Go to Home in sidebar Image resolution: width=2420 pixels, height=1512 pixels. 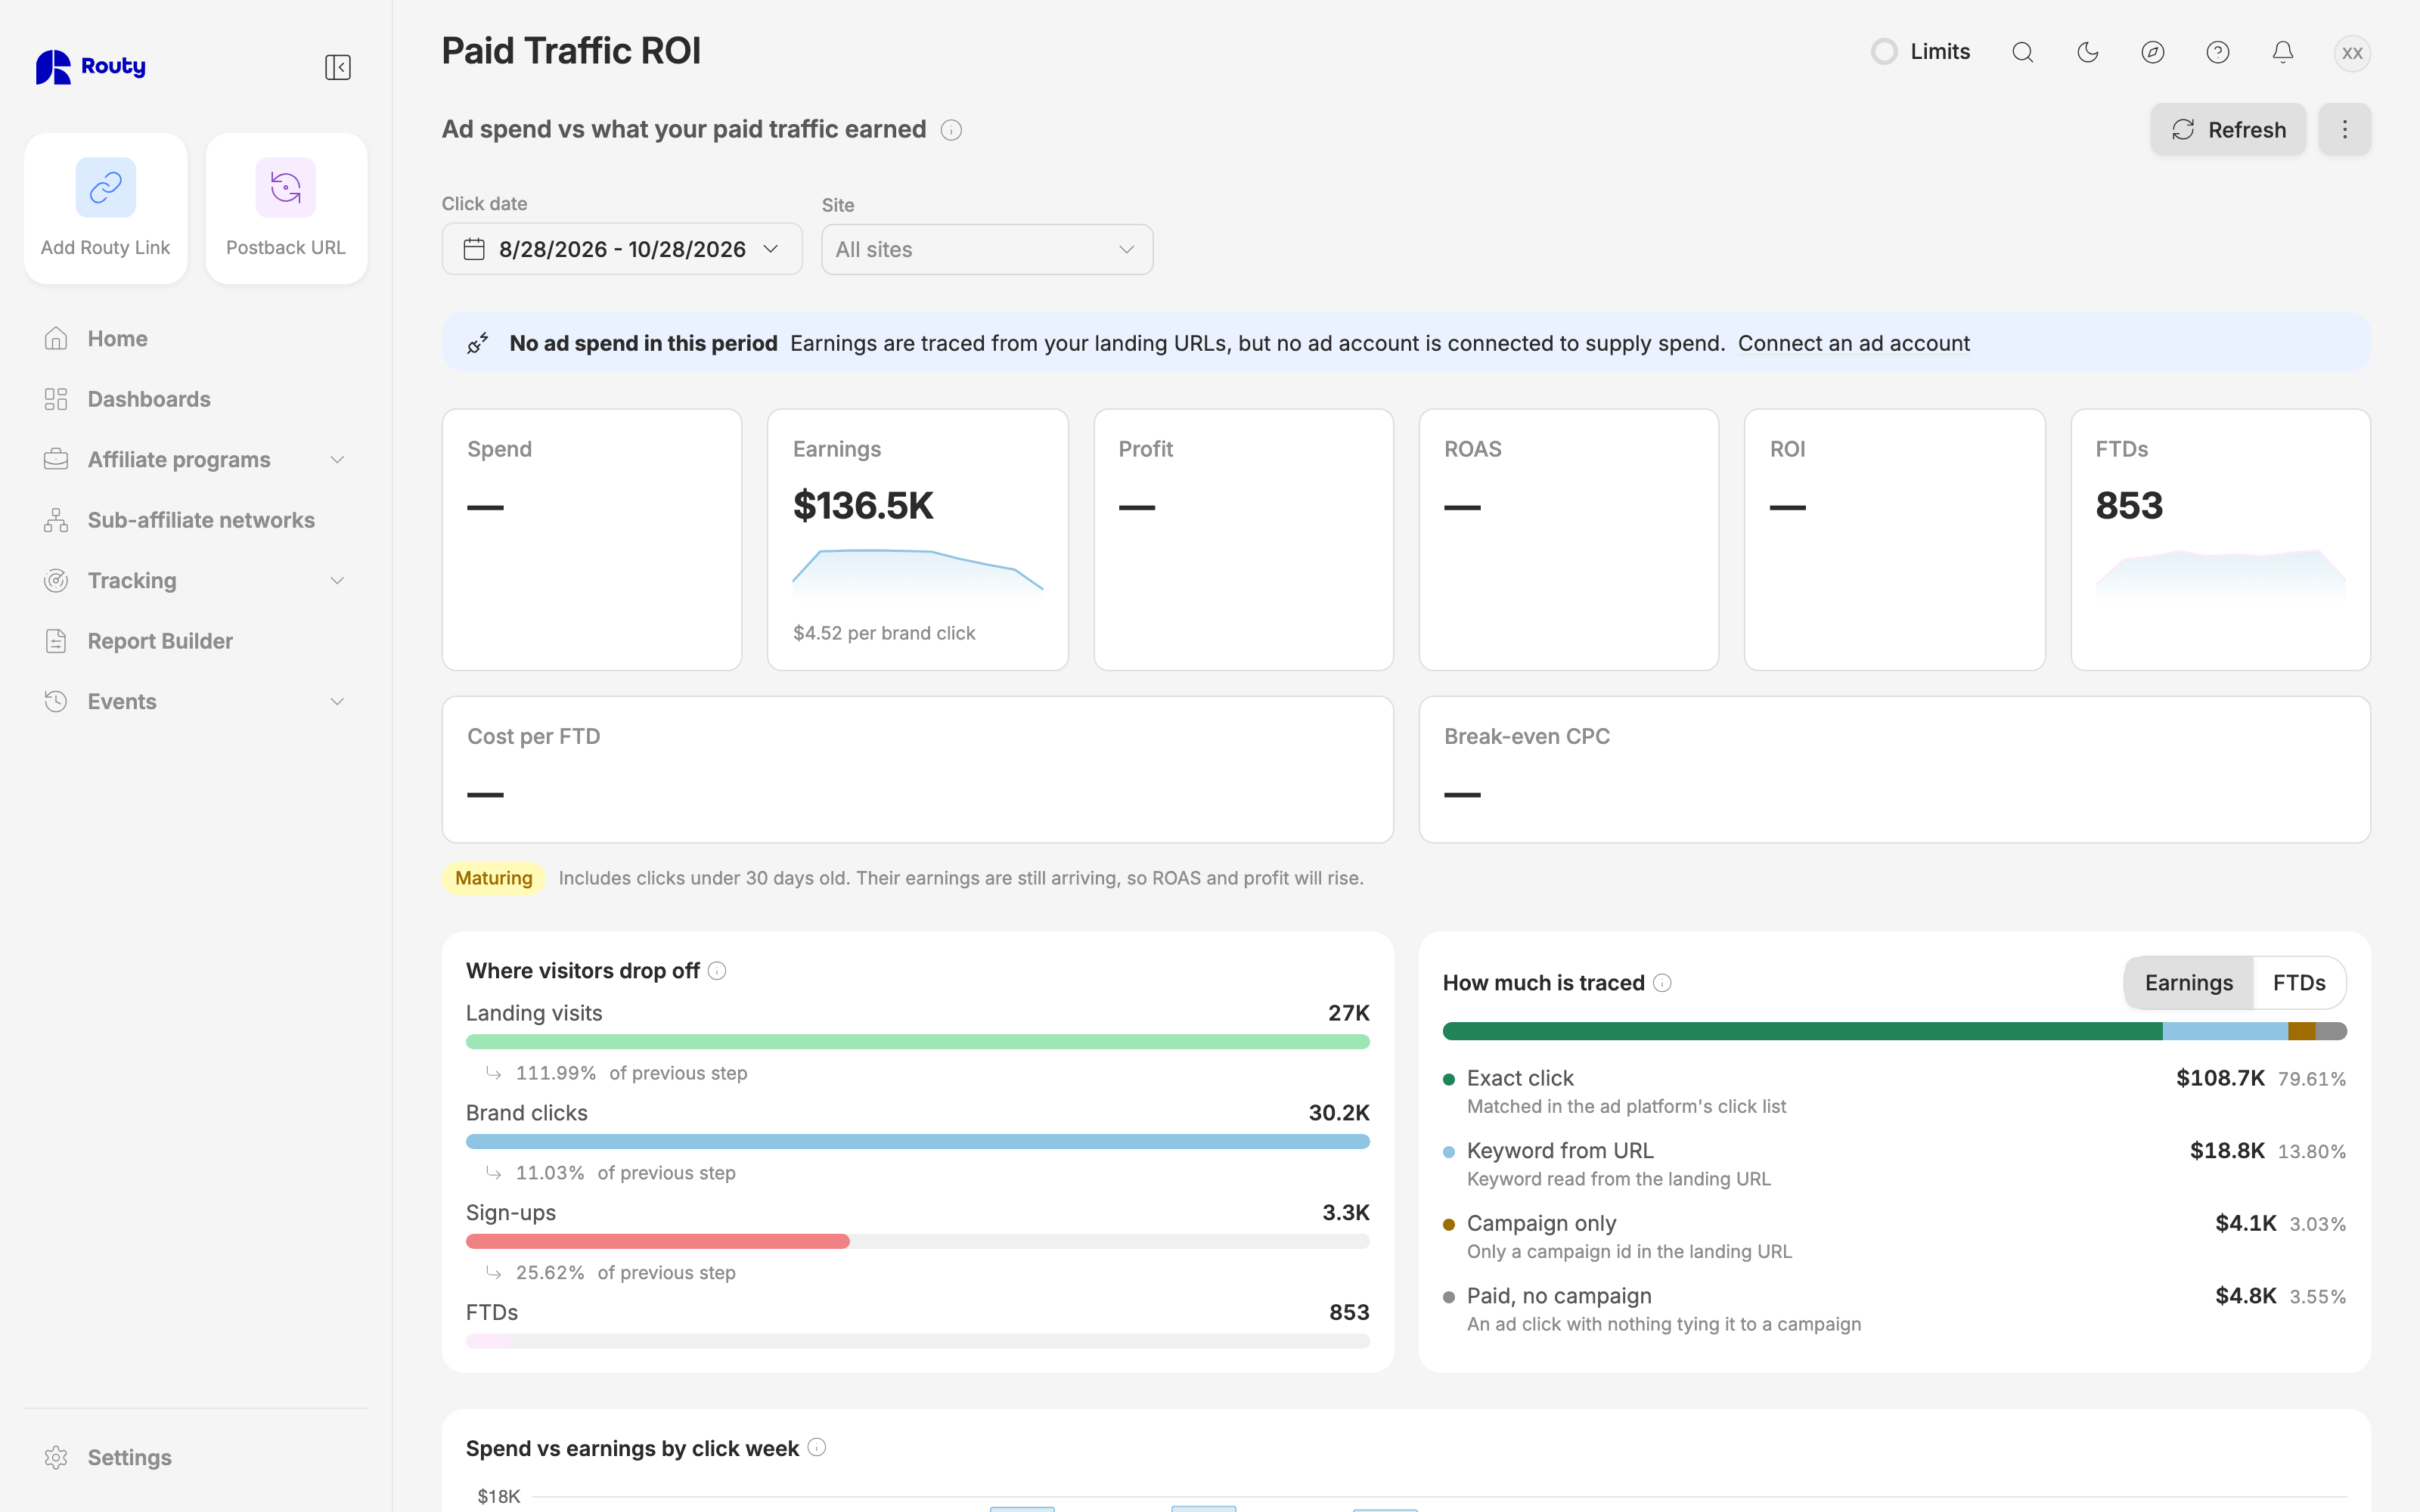point(195,339)
